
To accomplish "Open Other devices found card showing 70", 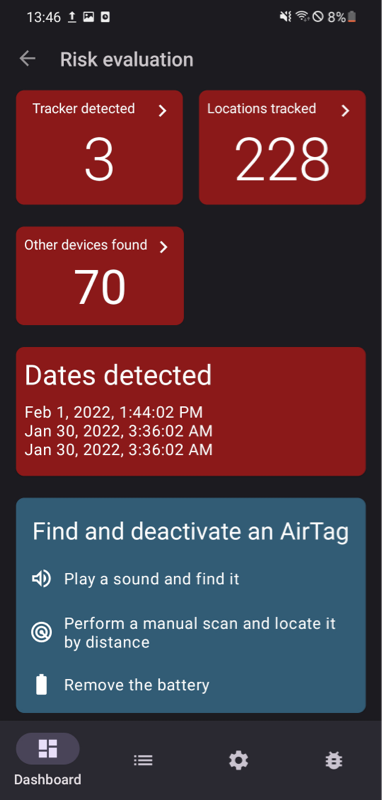I will pyautogui.click(x=100, y=276).
